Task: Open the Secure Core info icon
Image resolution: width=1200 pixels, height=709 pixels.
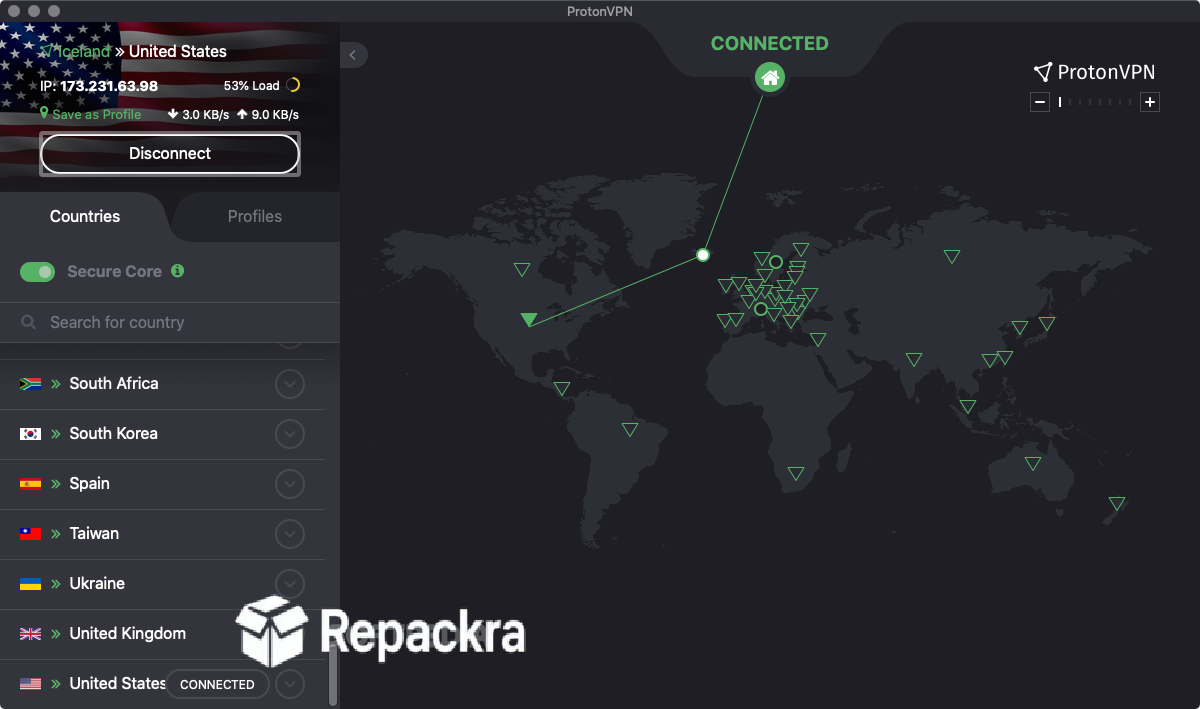Action: pyautogui.click(x=177, y=271)
